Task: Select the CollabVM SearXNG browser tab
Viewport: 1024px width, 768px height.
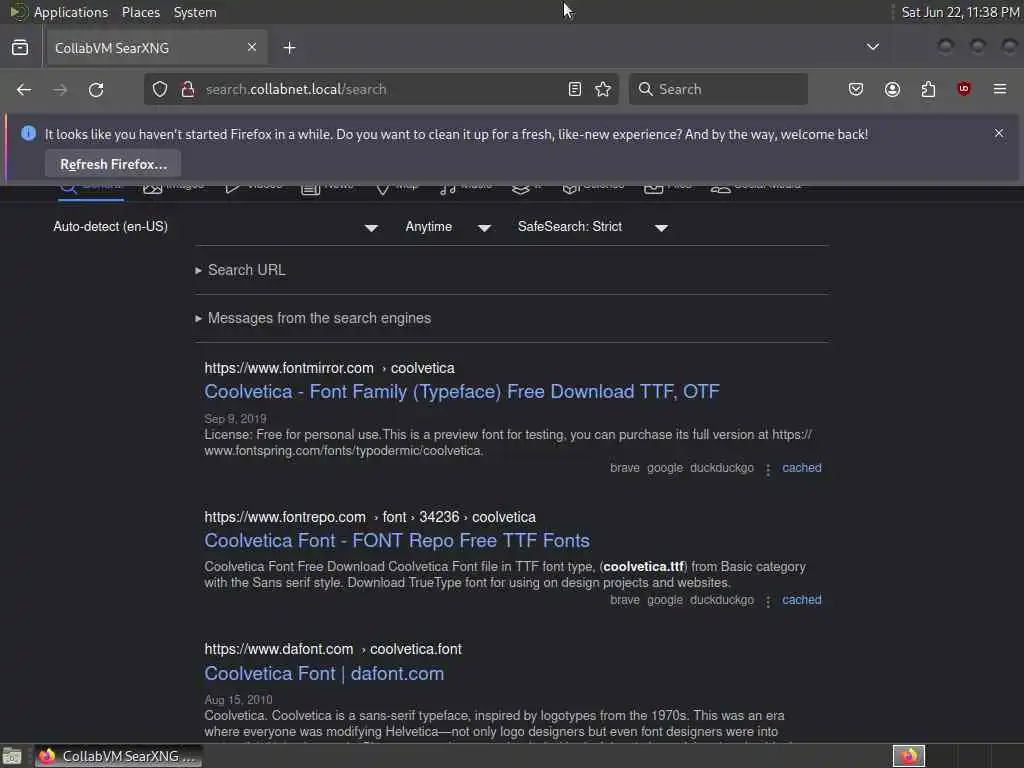Action: click(155, 48)
